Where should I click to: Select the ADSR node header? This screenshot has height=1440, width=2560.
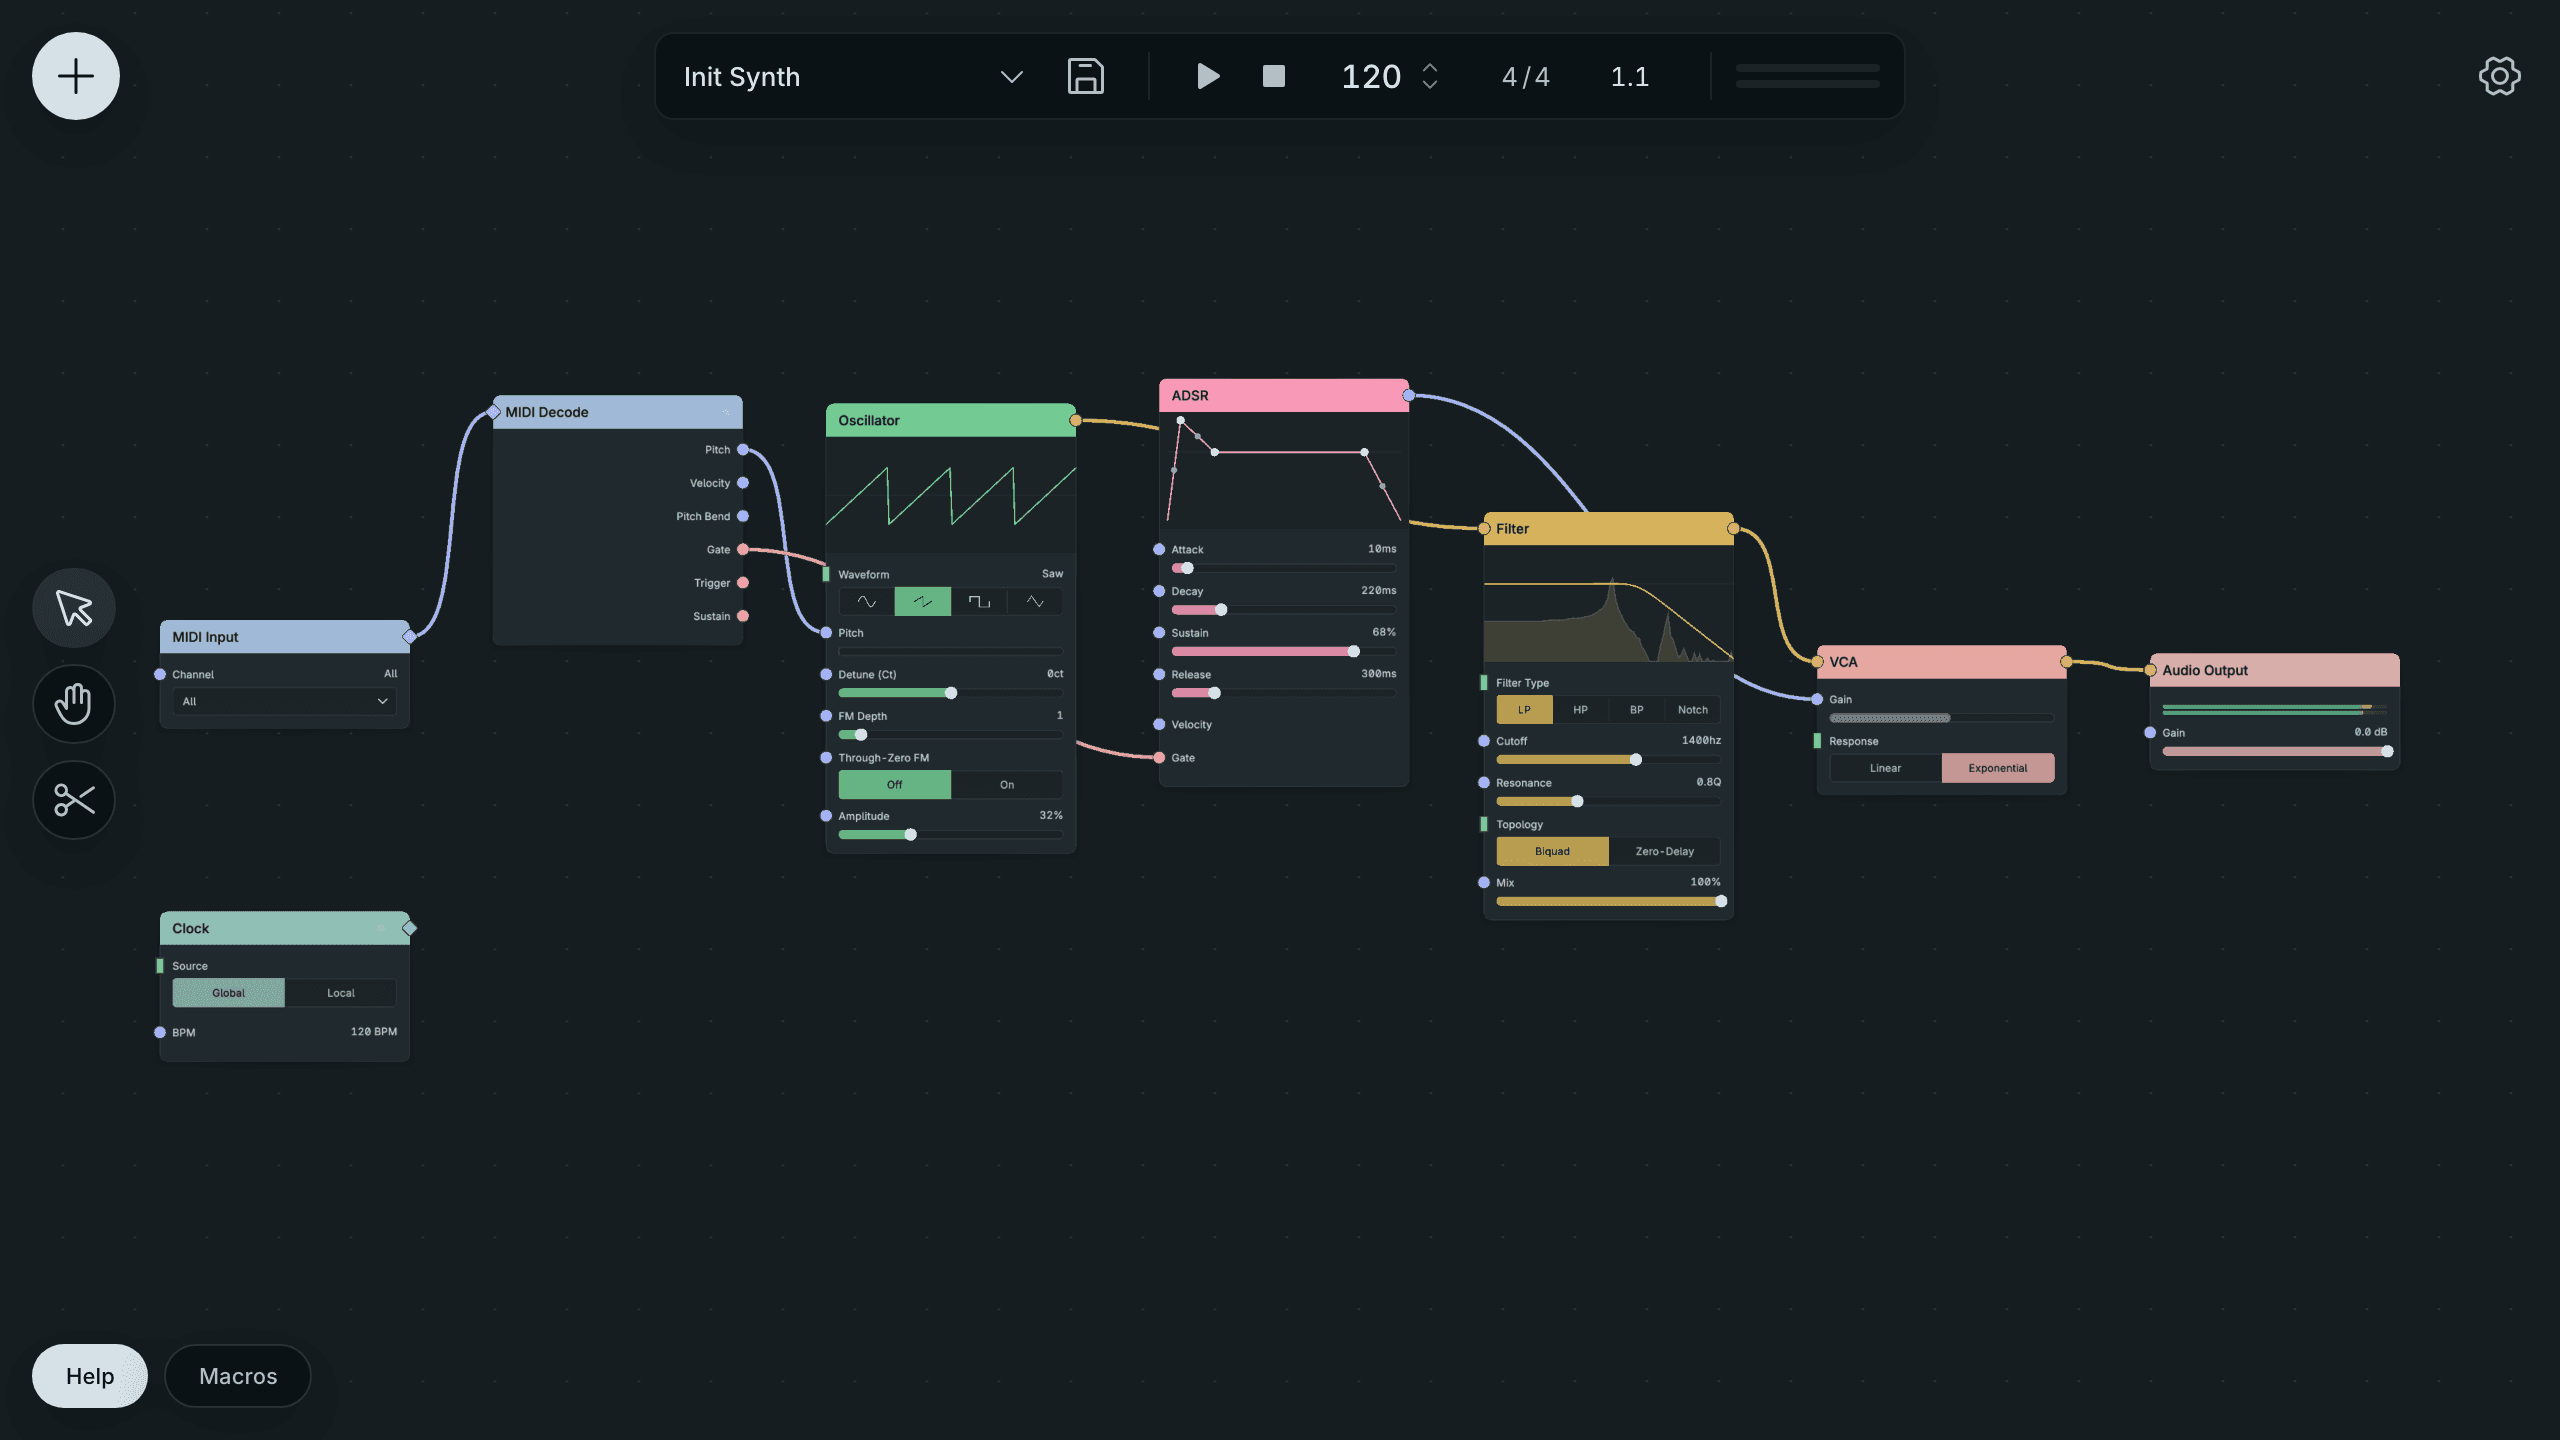coord(1284,395)
